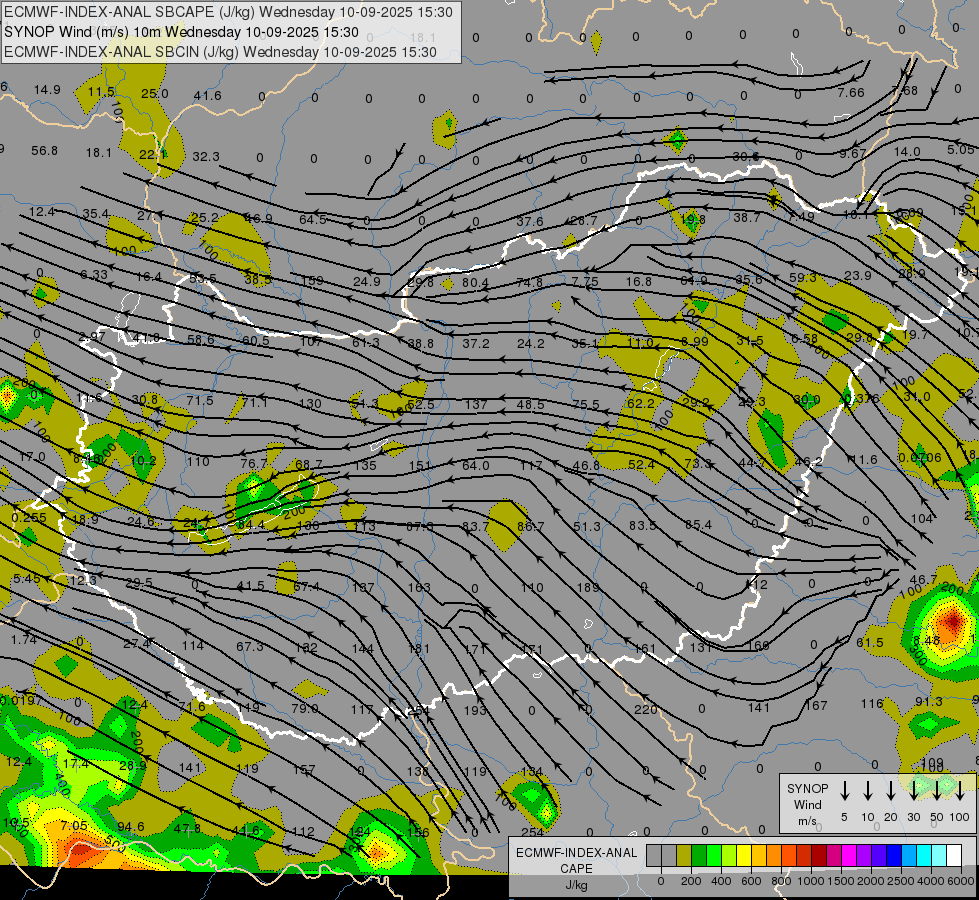
Task: Click the map value 7.66
Action: (851, 92)
